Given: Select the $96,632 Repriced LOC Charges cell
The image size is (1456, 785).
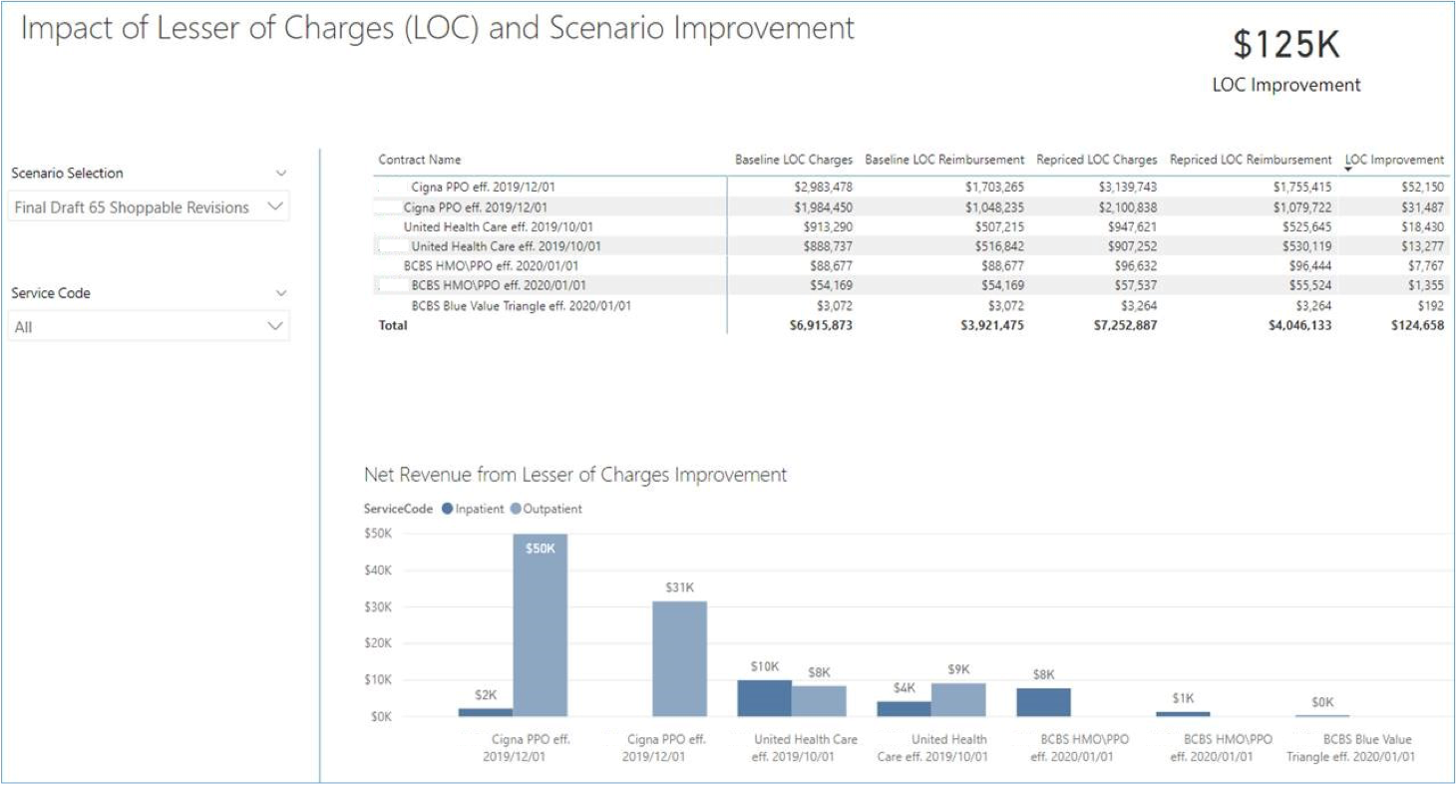Looking at the screenshot, I should pos(1135,266).
